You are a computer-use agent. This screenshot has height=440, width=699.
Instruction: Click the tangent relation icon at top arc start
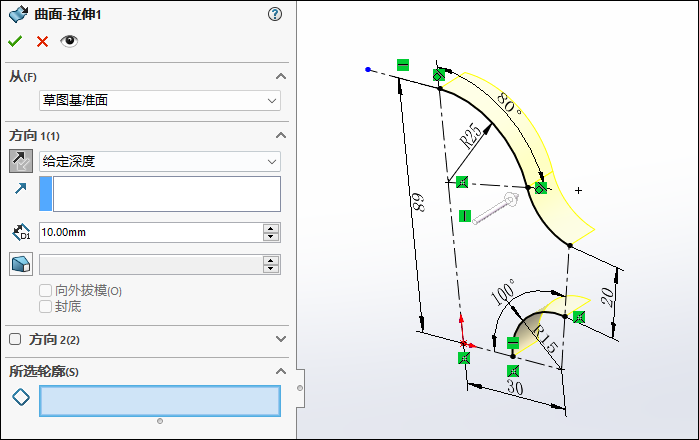pyautogui.click(x=439, y=75)
